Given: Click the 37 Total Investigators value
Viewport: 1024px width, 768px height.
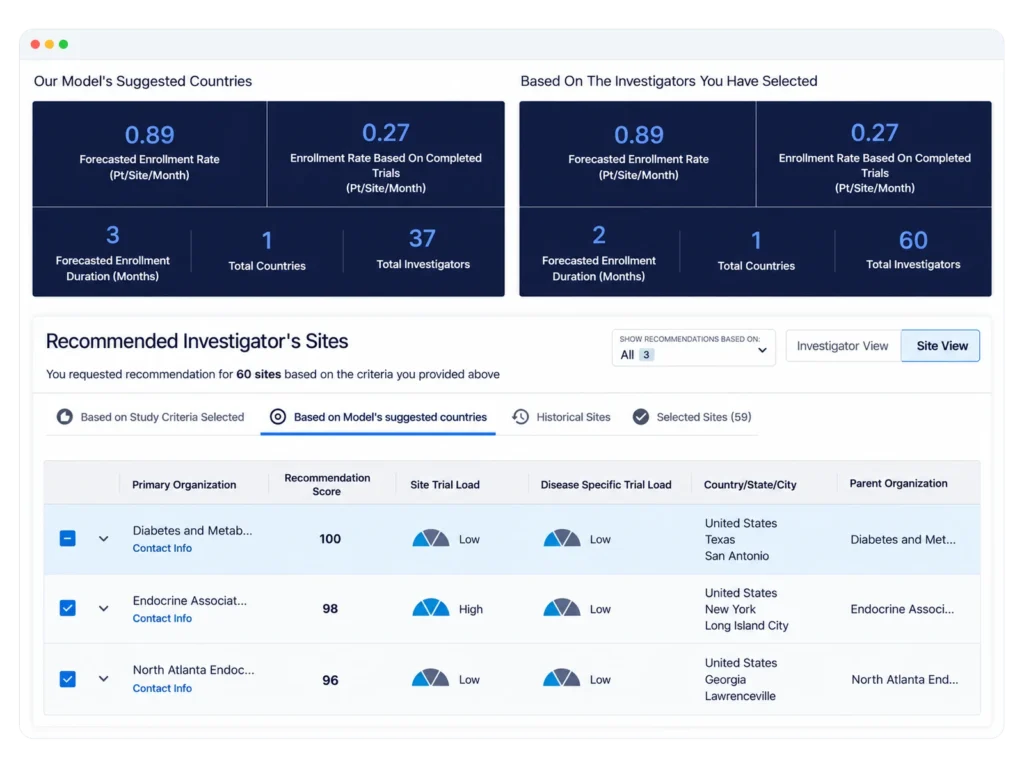Looking at the screenshot, I should click(x=423, y=238).
